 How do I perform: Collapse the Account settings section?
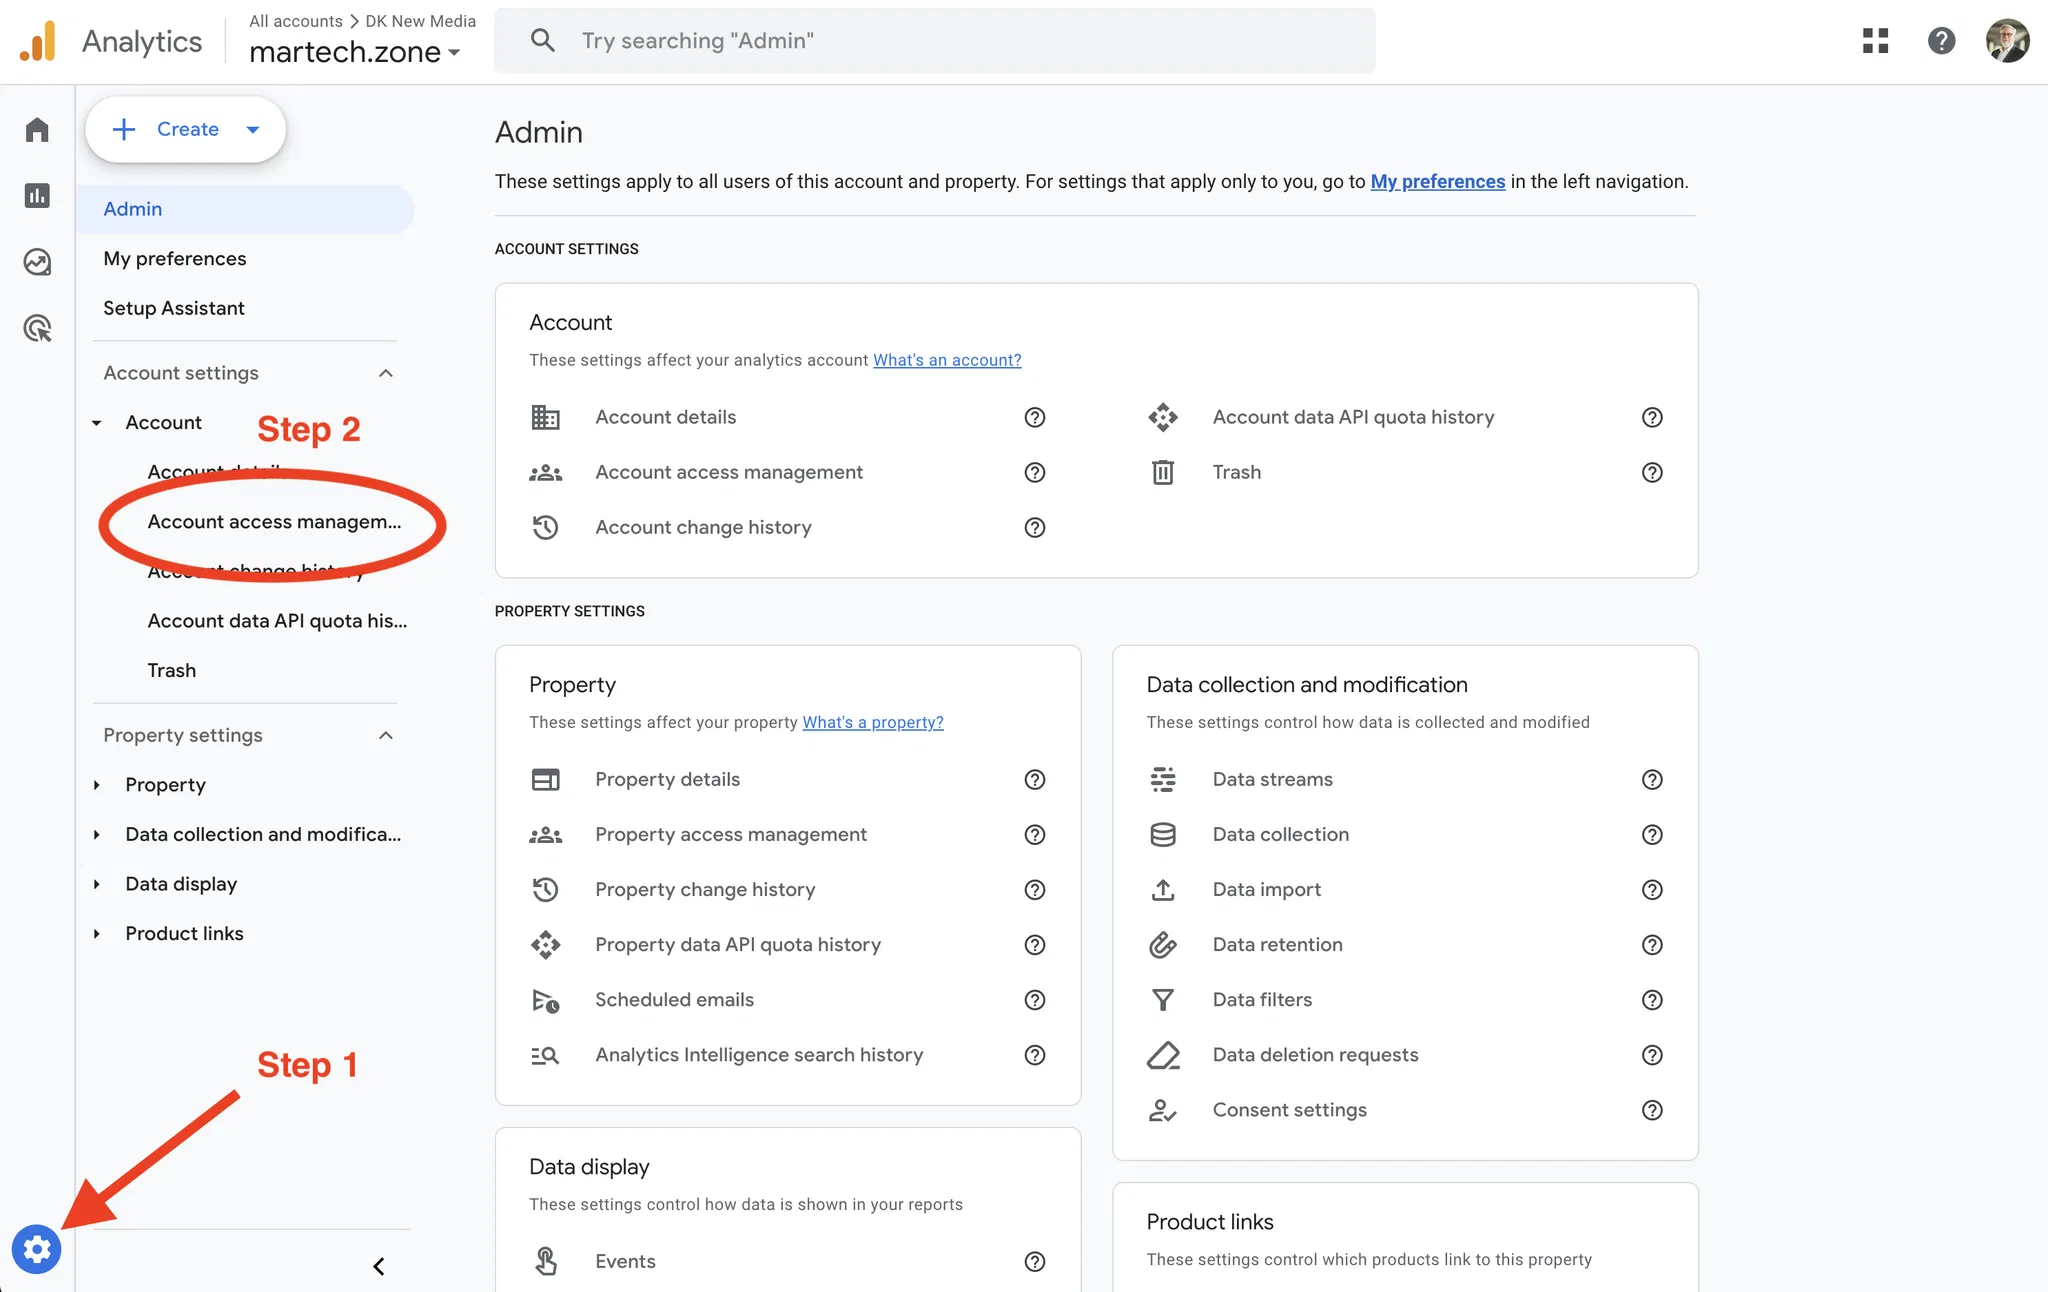point(386,373)
